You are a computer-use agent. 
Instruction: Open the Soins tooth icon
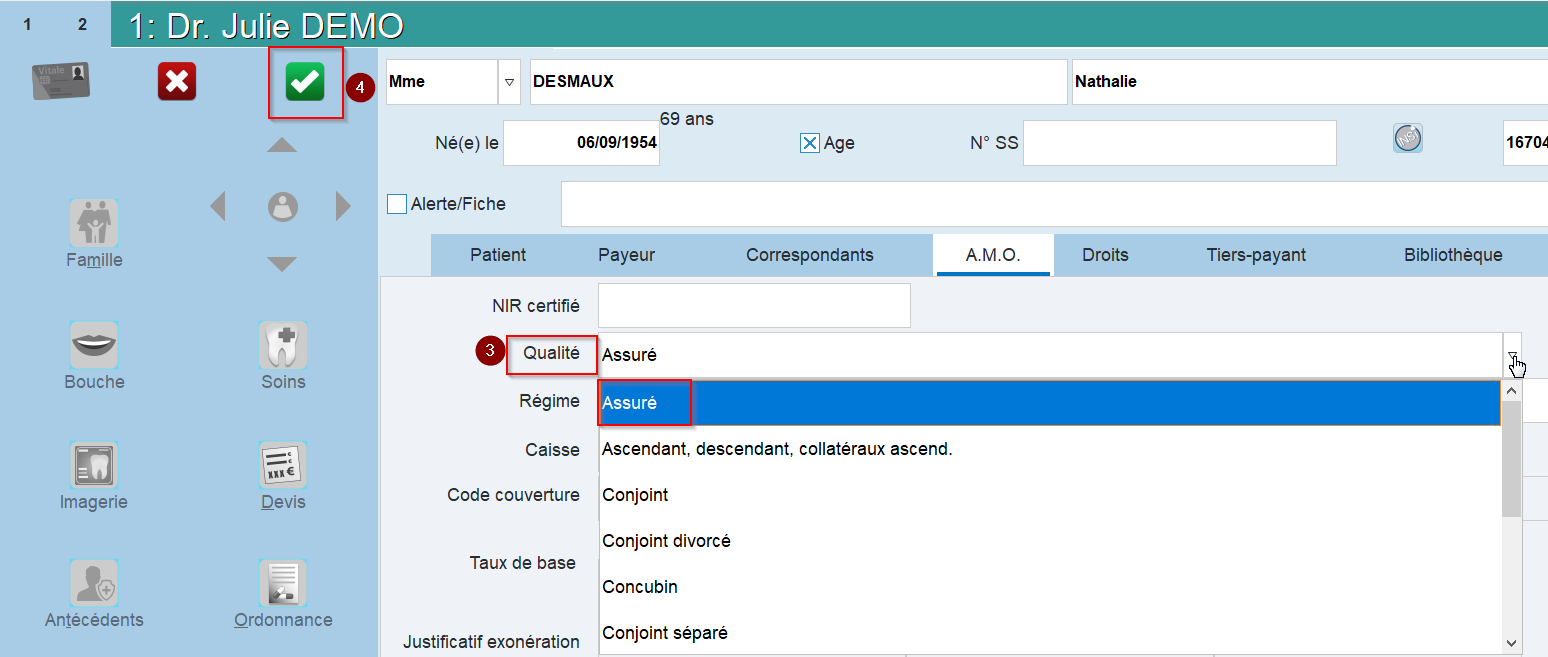pos(283,345)
